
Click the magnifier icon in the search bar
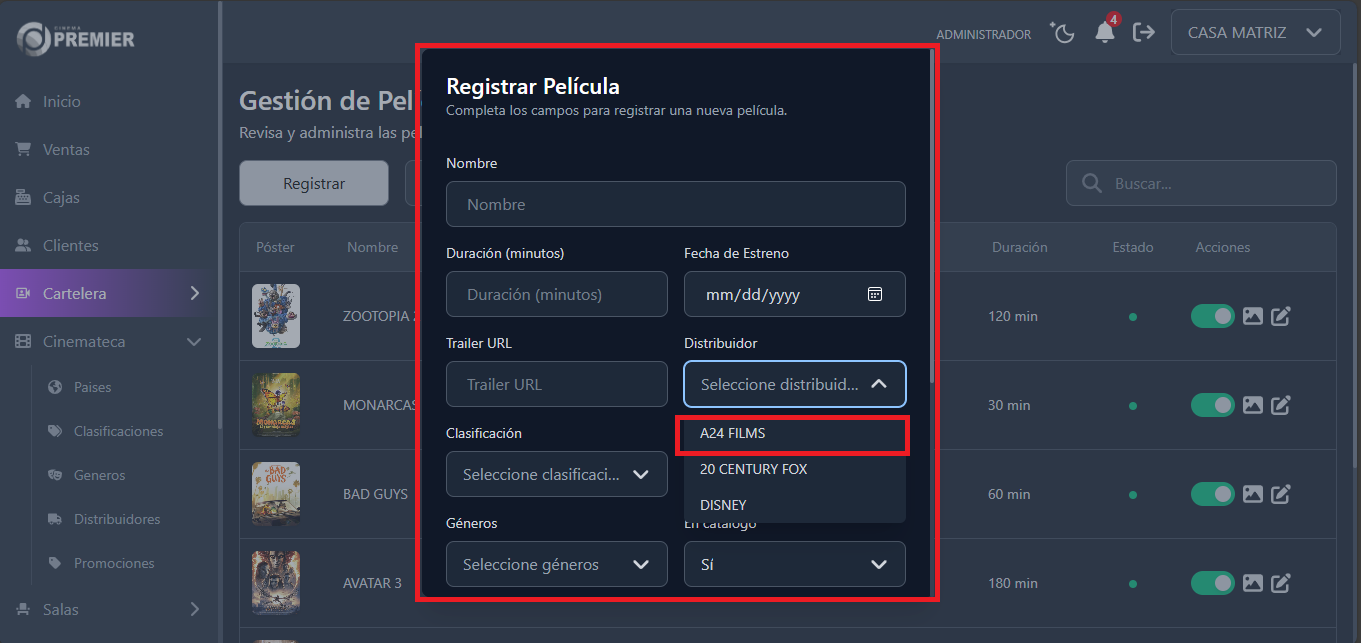point(1091,183)
